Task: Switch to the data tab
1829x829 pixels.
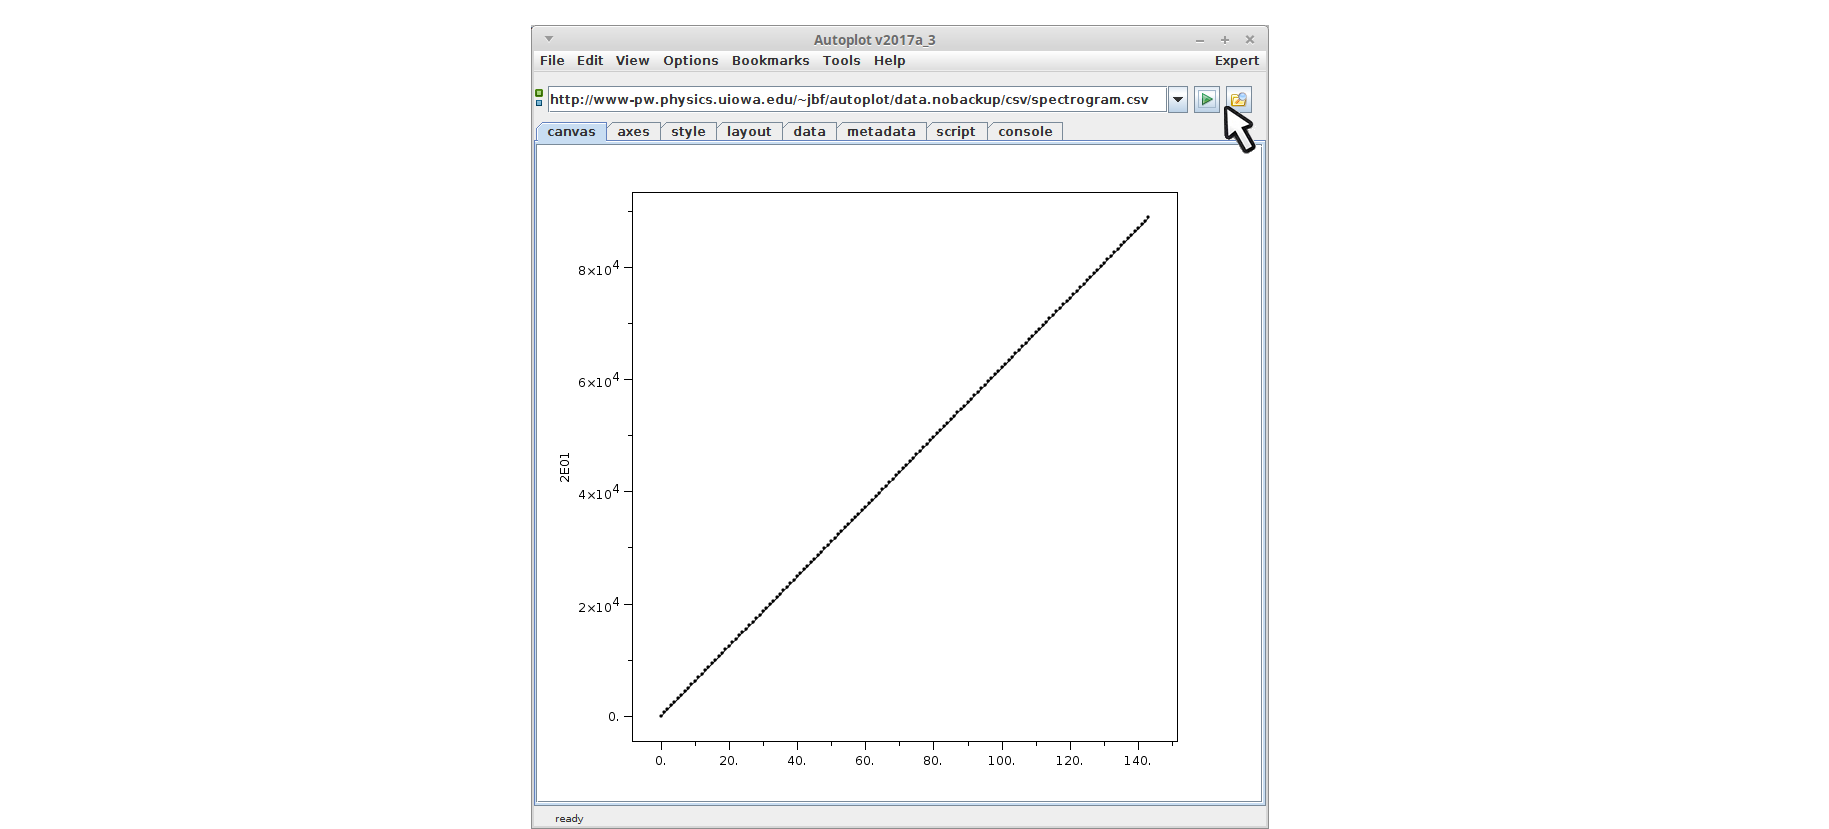Action: coord(809,131)
